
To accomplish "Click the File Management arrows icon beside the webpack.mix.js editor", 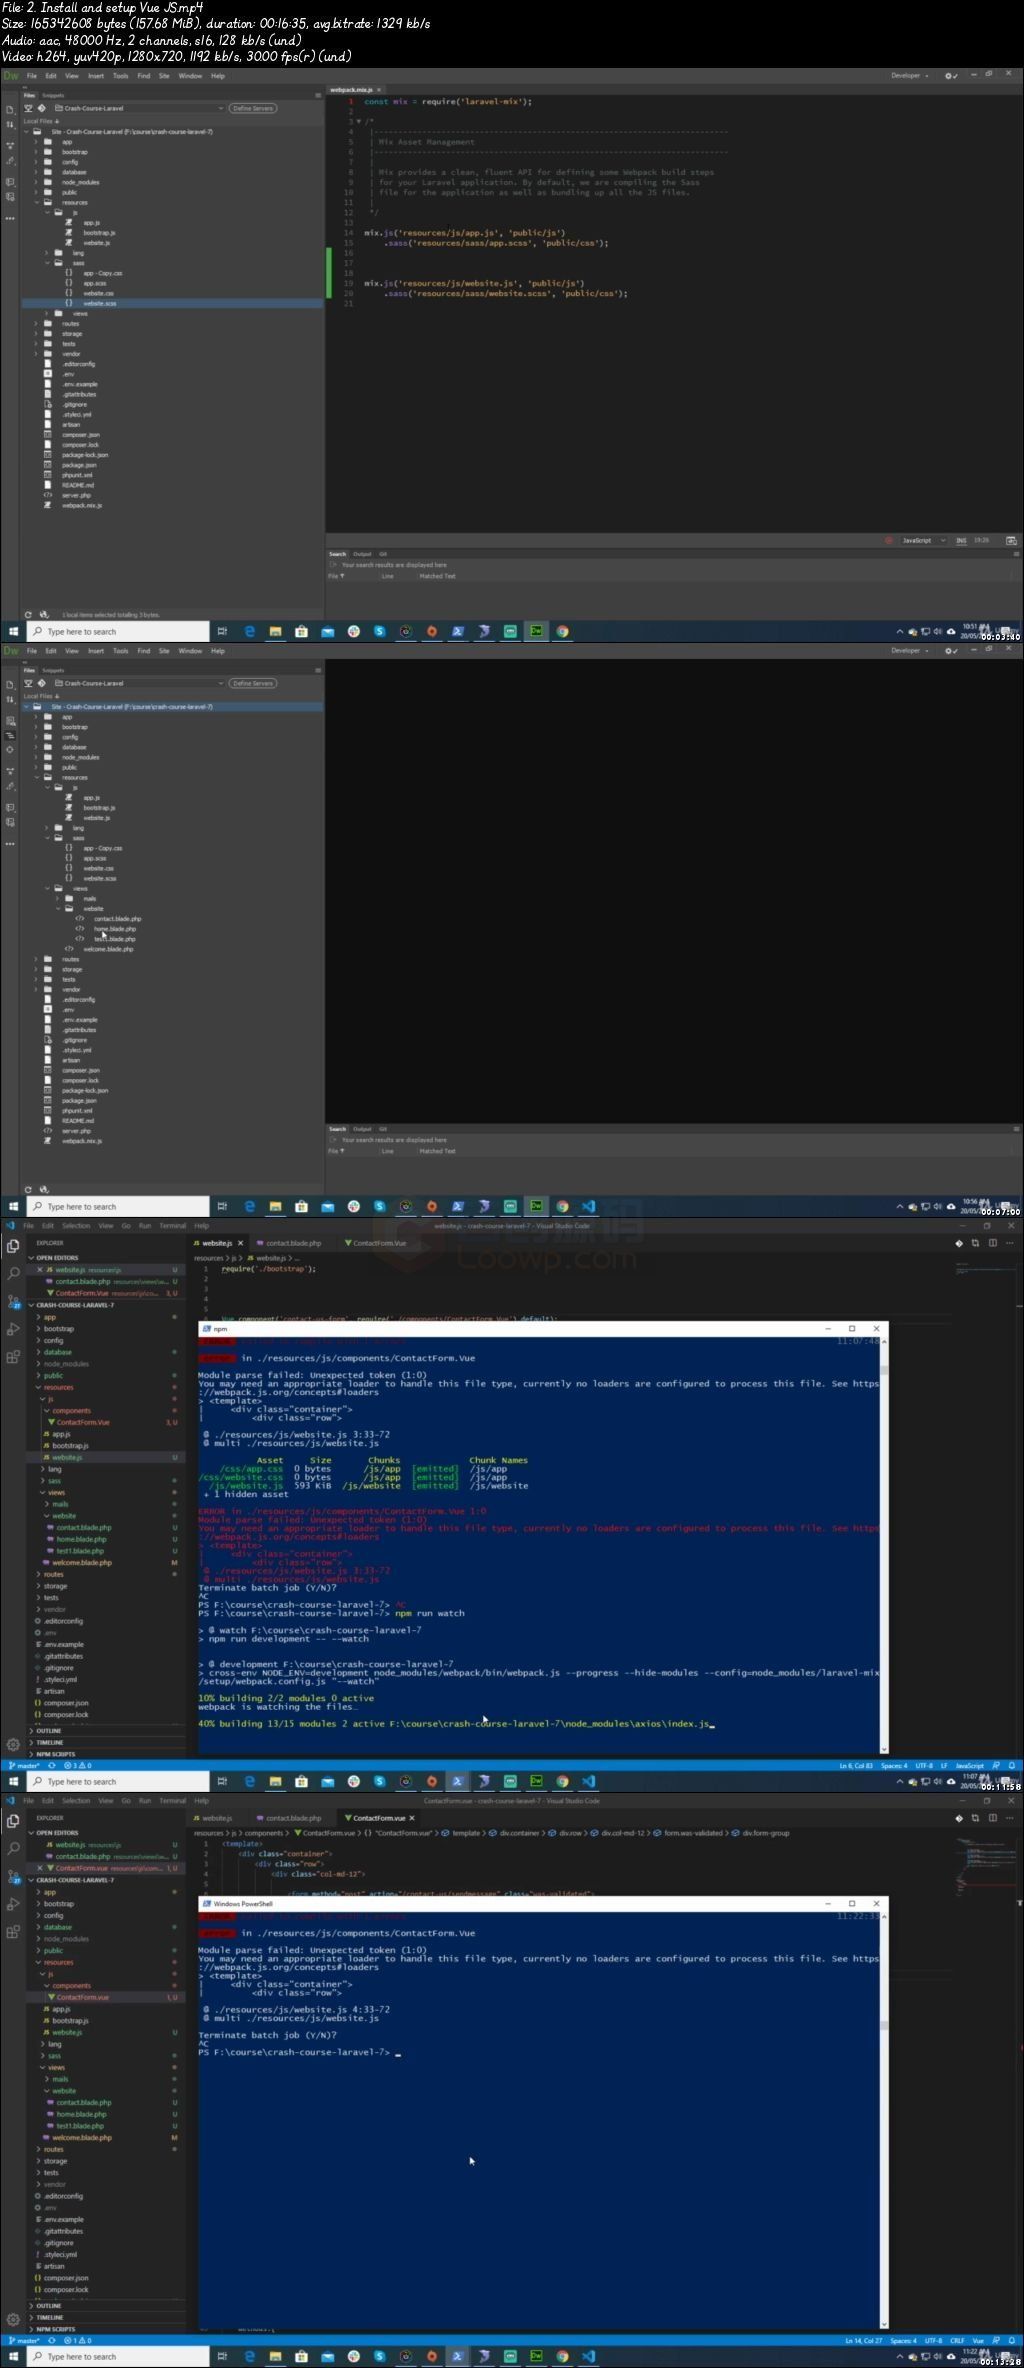I will point(10,127).
